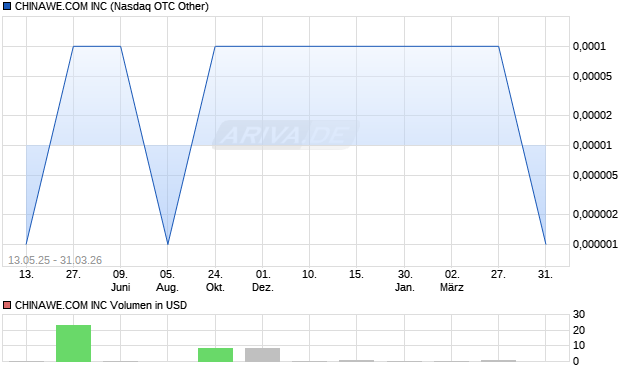This screenshot has height=371, width=620.
Task: Click the 0,00001 price axis label
Action: 592,145
